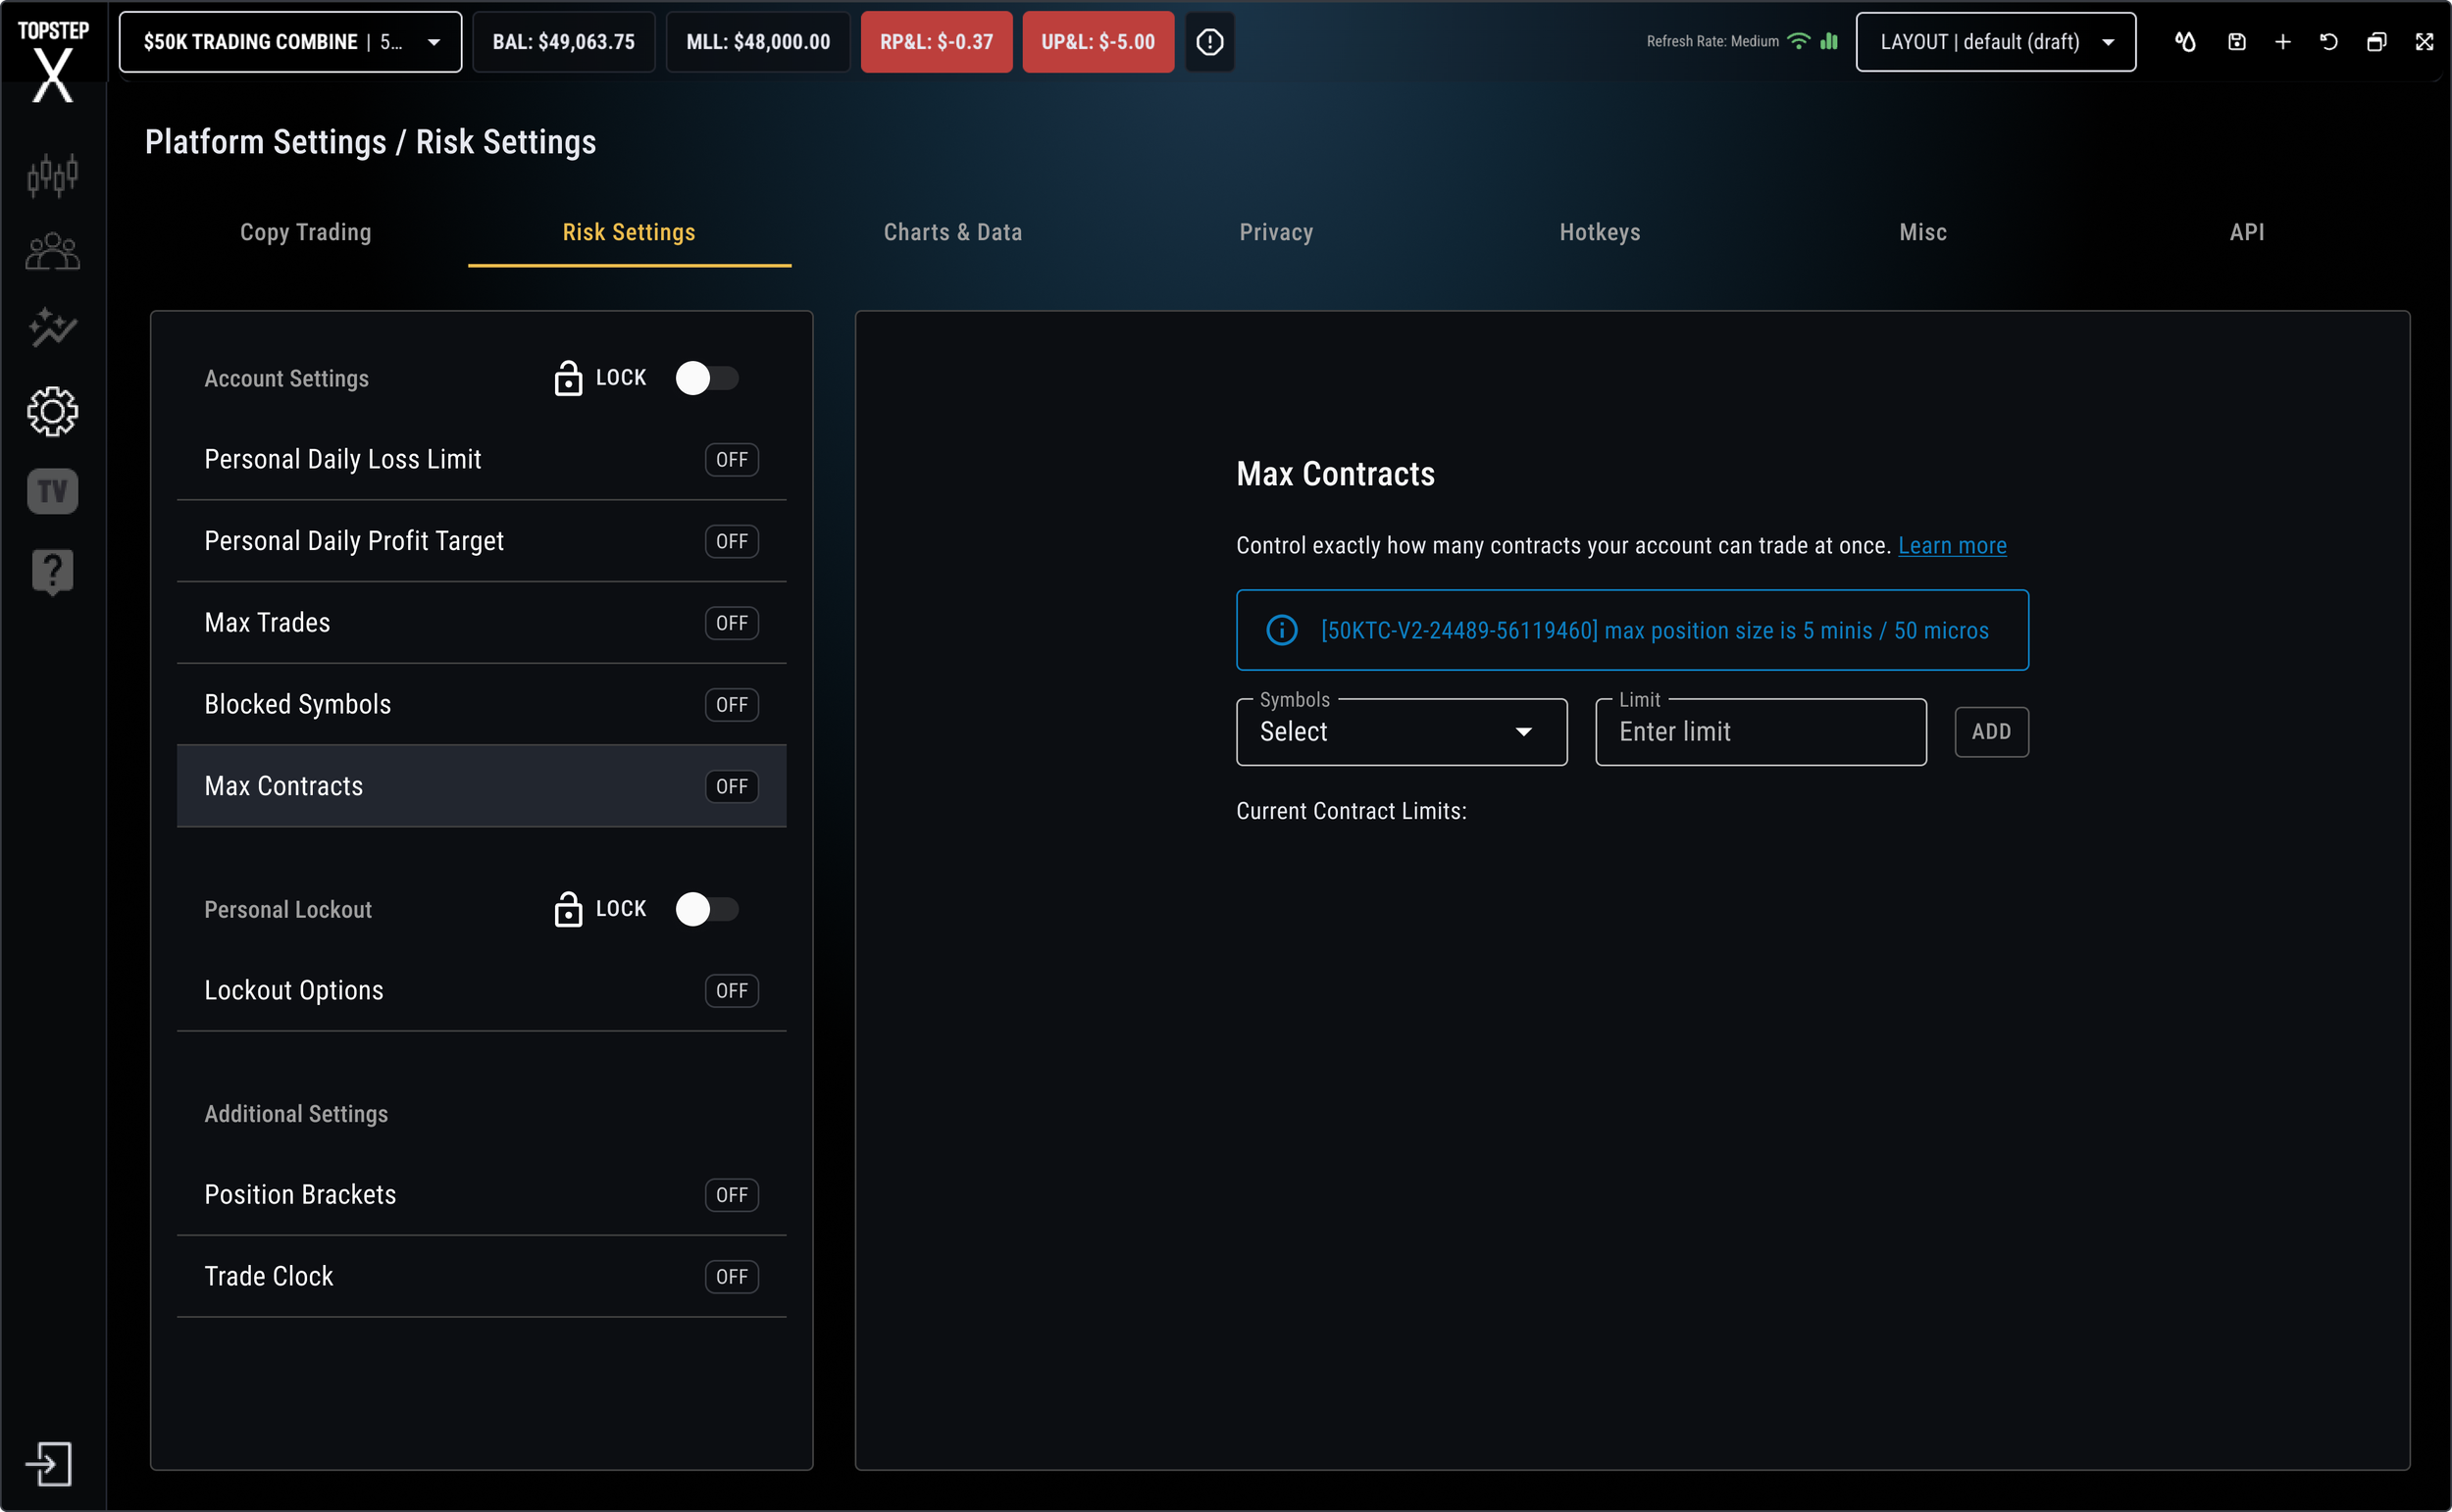Click the Refresh Rate: Medium label
The height and width of the screenshot is (1512, 2452).
coord(1713,42)
